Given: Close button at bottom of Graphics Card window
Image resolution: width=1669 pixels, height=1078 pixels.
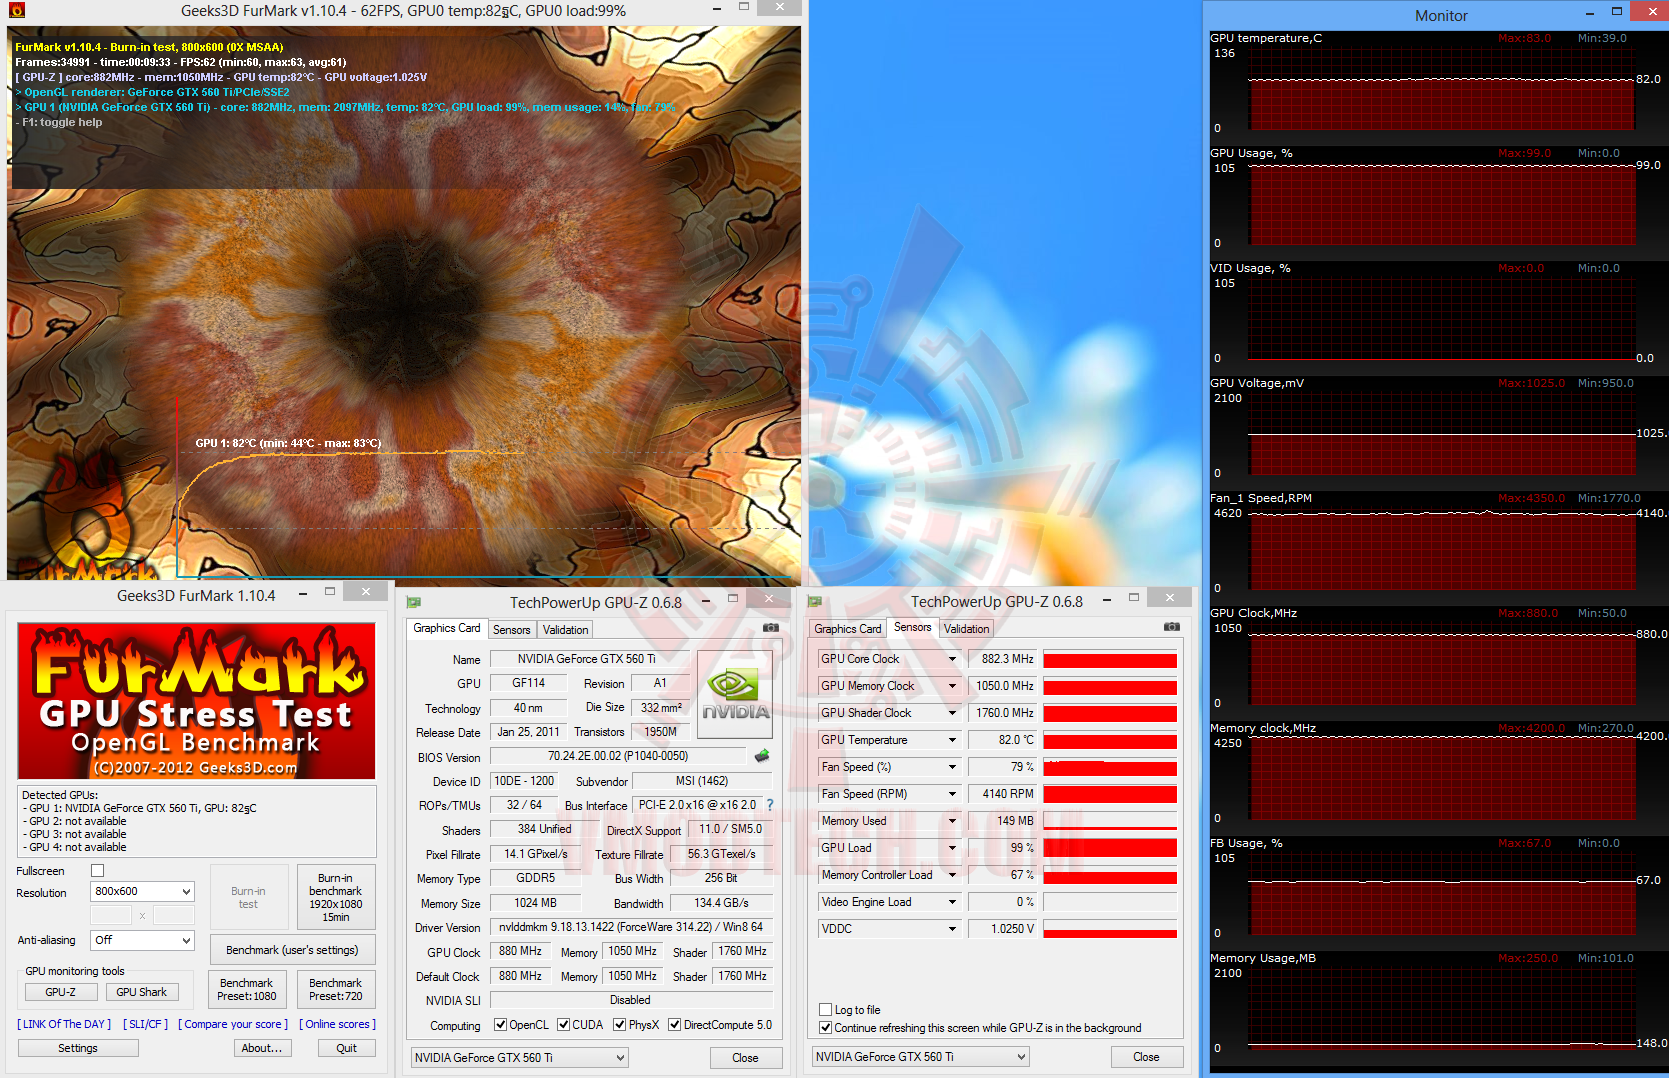Looking at the screenshot, I should pos(745,1058).
